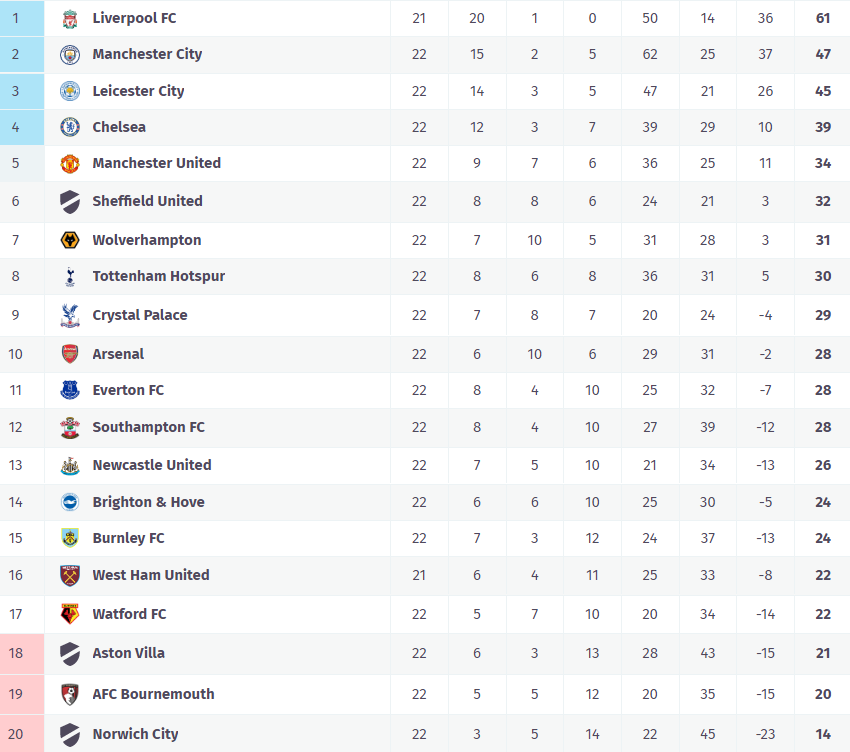
Task: Click the Leicester City fox crest
Action: coord(69,91)
